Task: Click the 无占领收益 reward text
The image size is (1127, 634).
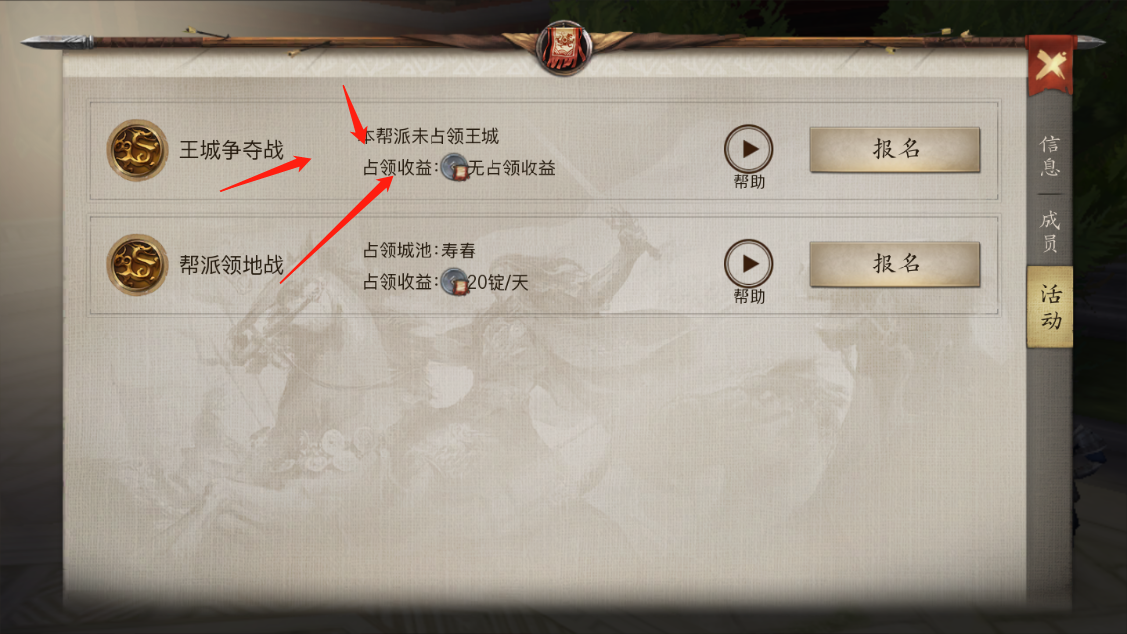Action: coord(512,168)
